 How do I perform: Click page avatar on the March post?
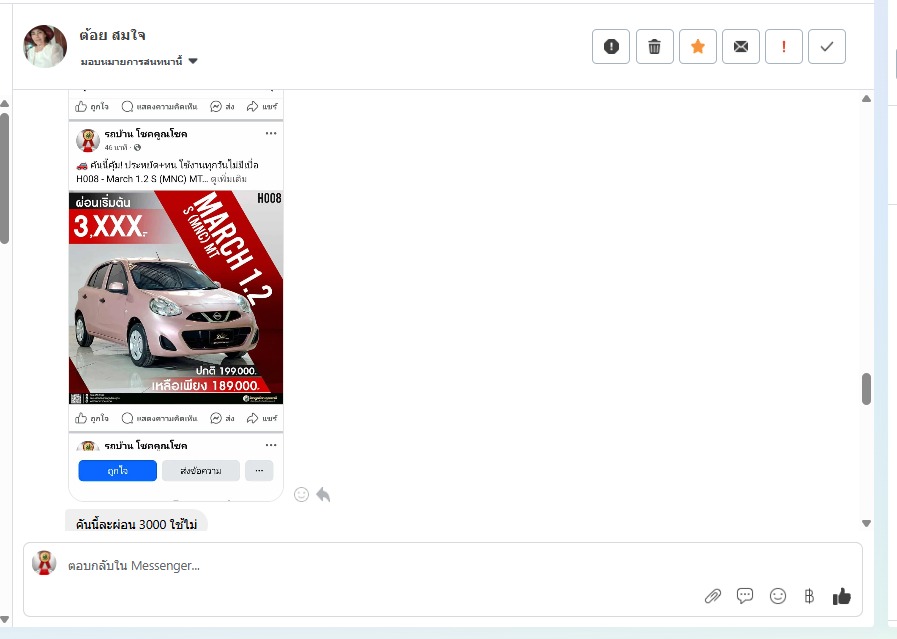point(88,140)
